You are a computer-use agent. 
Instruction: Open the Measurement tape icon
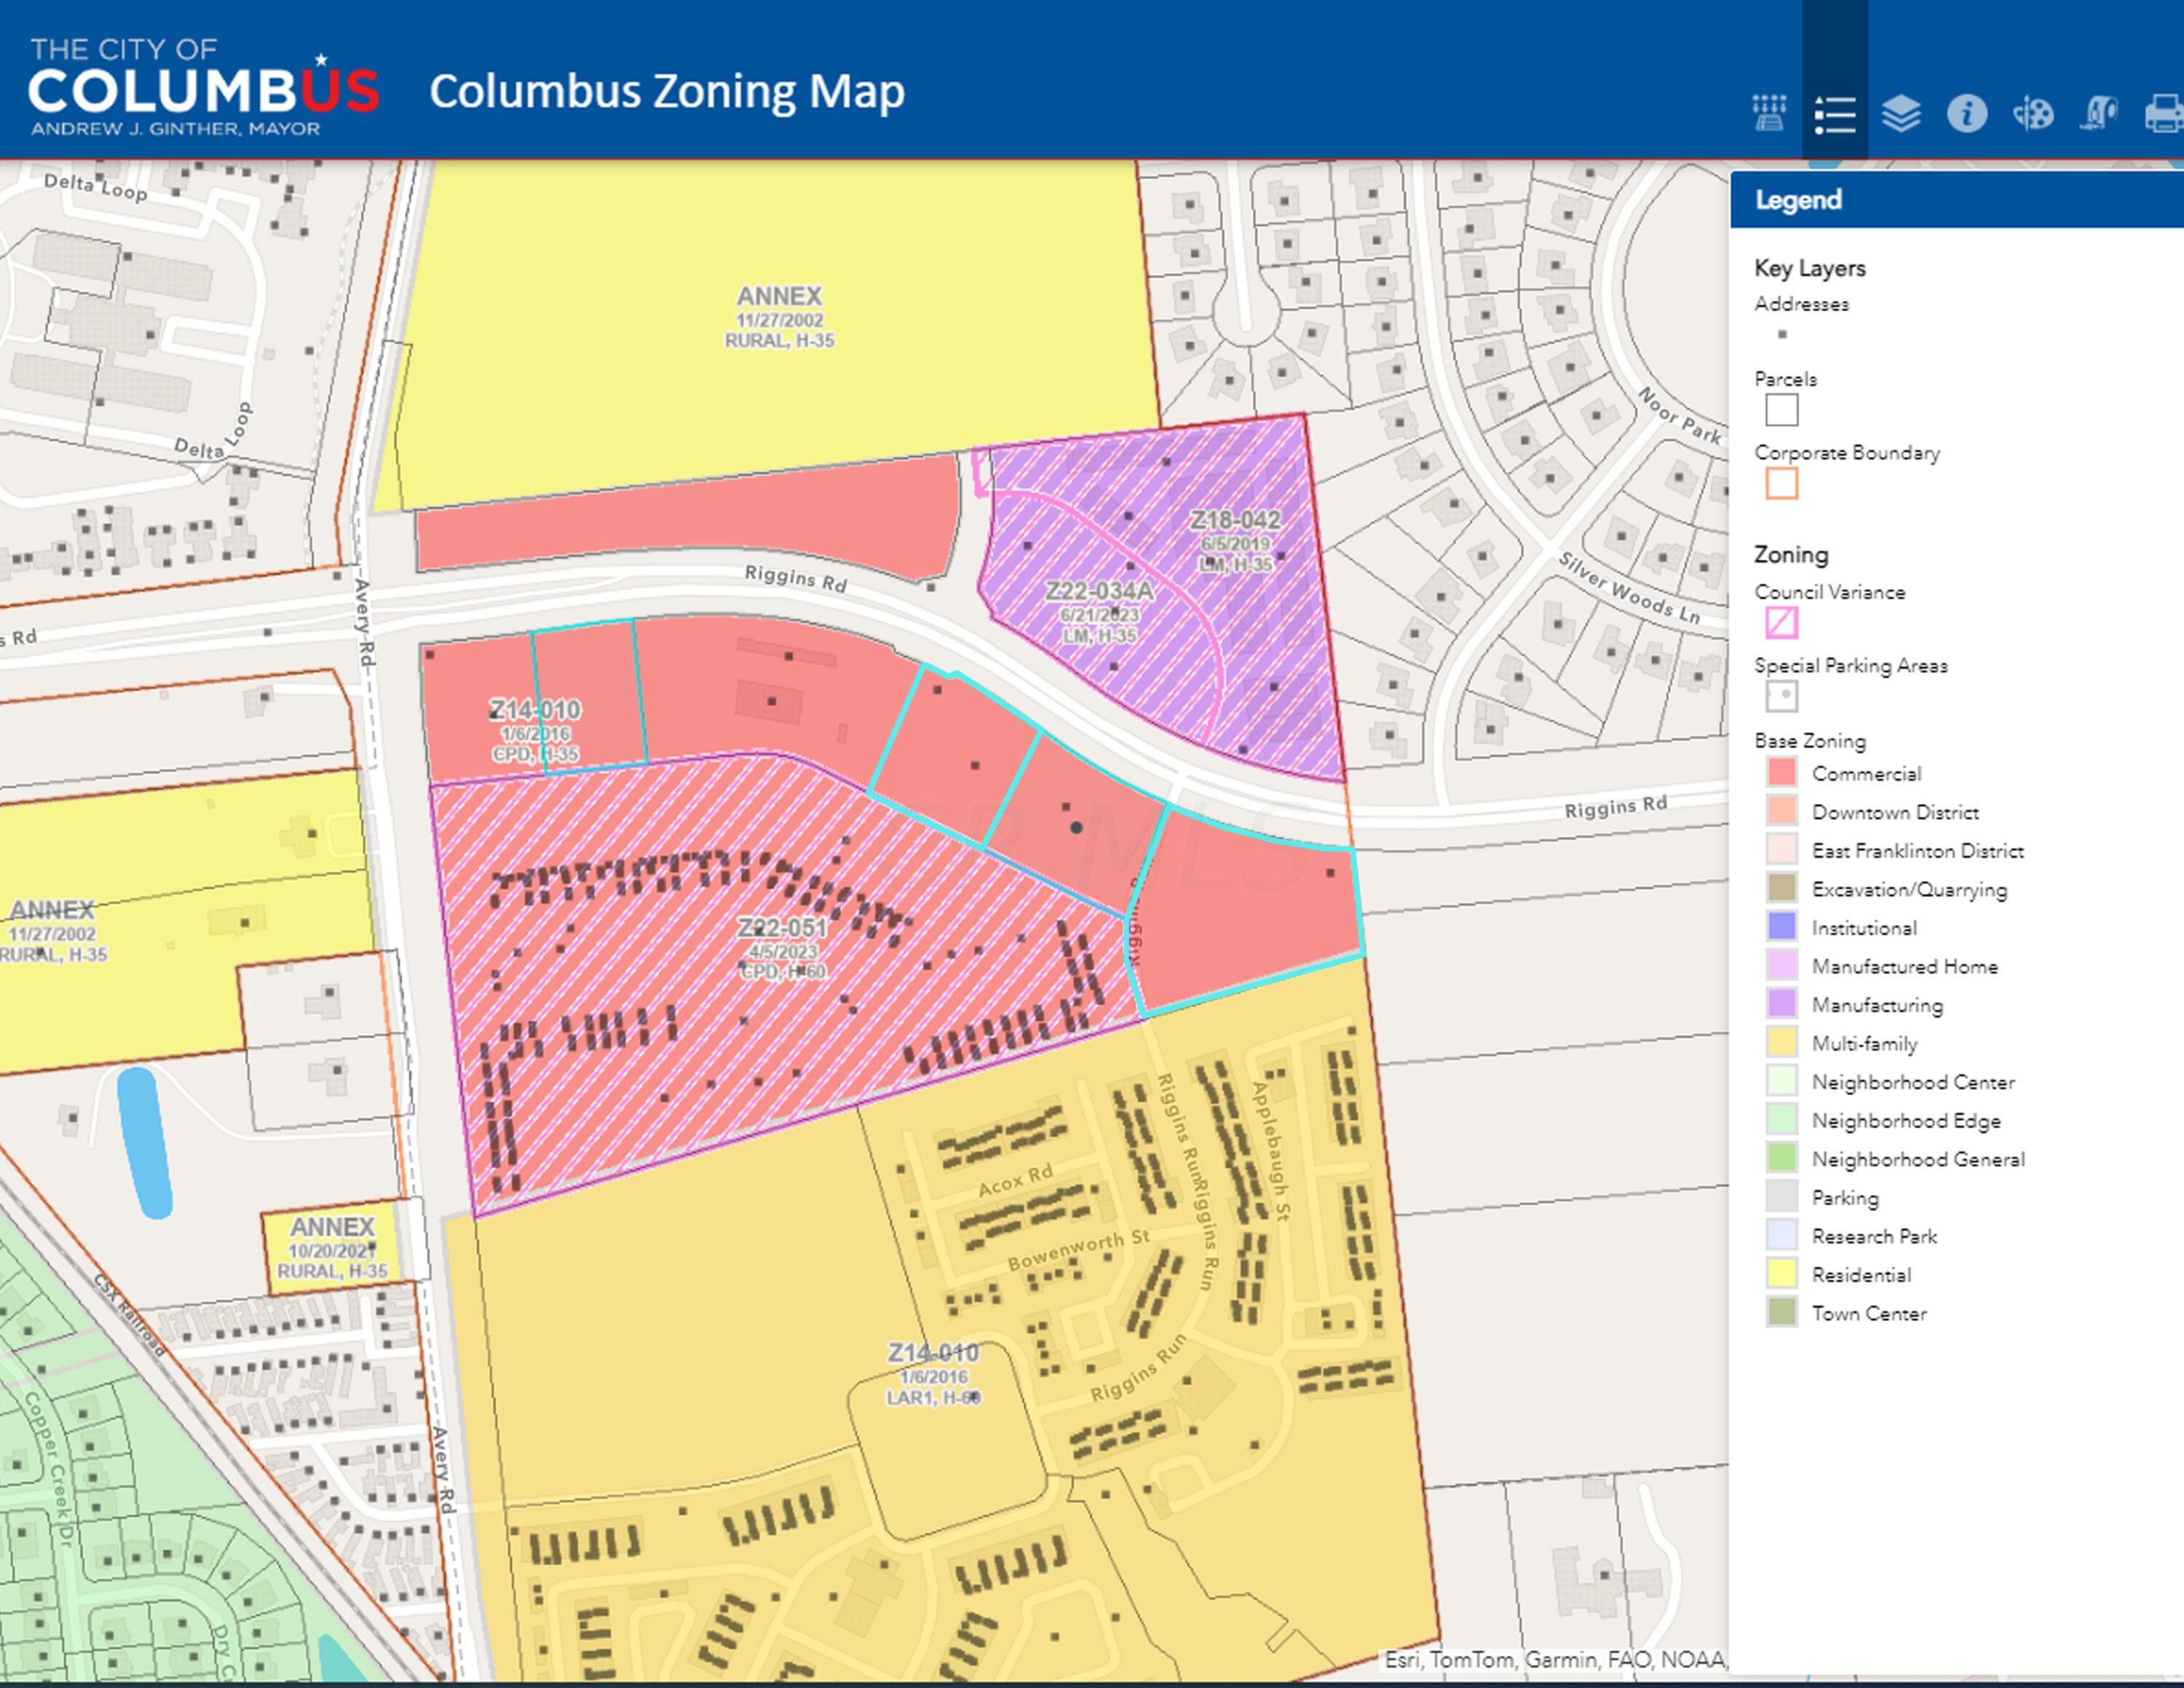coord(2098,113)
